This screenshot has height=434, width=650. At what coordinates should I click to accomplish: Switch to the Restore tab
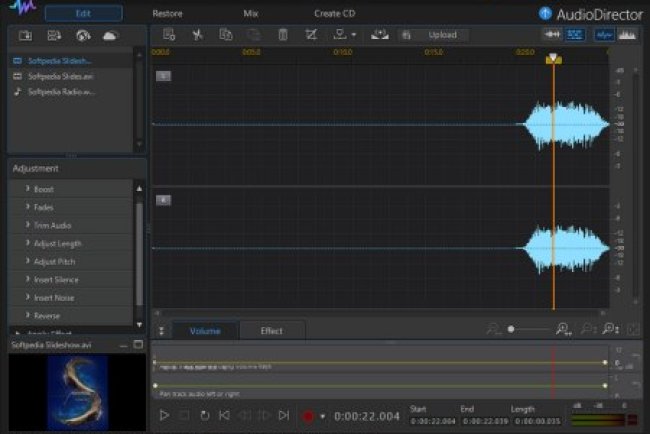[167, 14]
